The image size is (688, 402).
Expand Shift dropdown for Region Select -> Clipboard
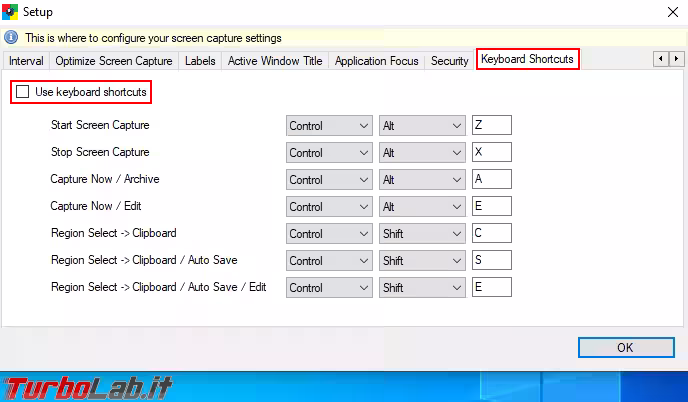click(422, 234)
